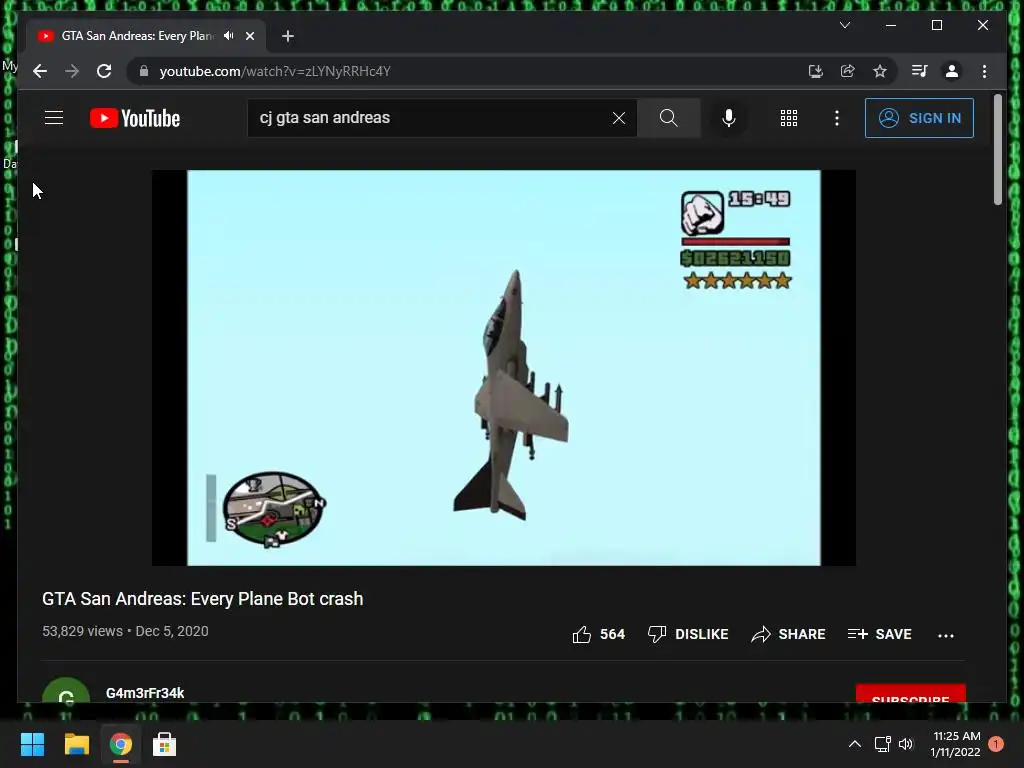Open the YouTube guide hamburger menu
Screen dimensions: 1024x768
[54, 118]
